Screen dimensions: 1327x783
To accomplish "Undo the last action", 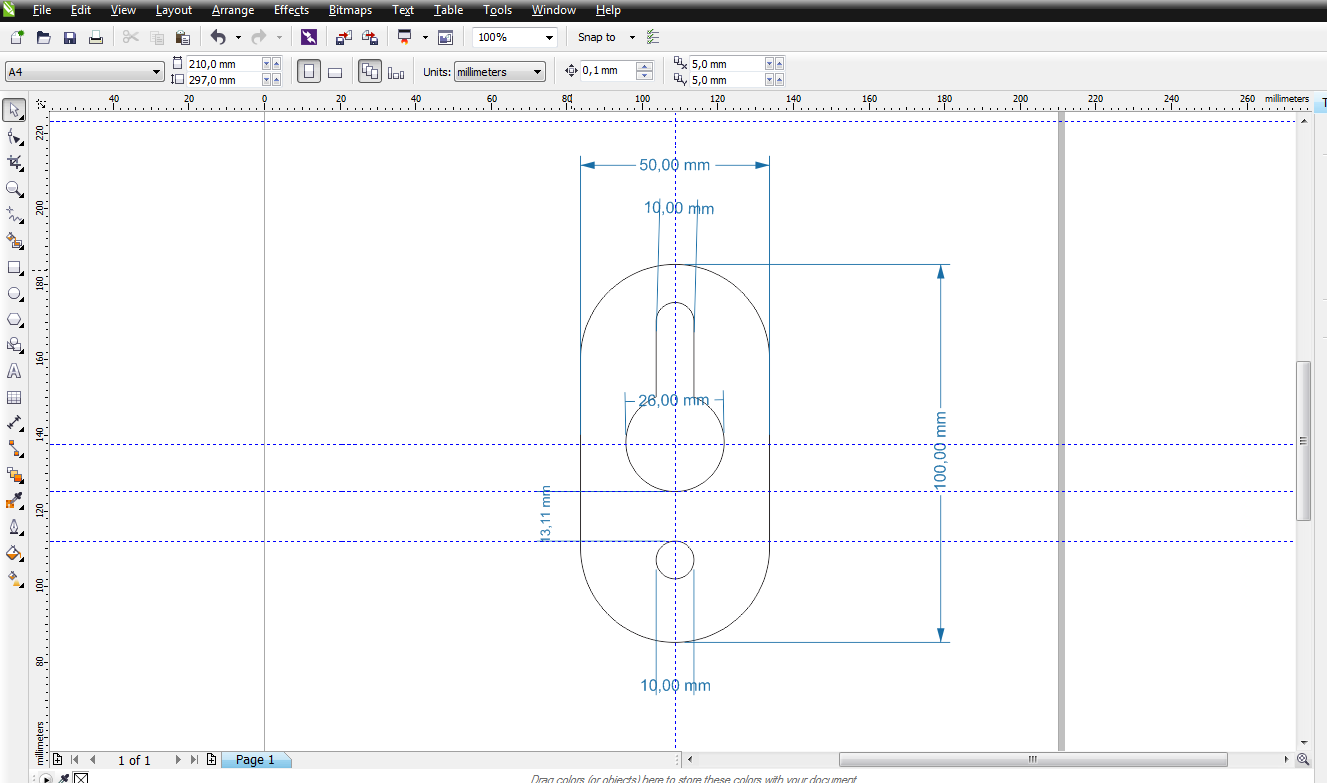I will tap(218, 37).
